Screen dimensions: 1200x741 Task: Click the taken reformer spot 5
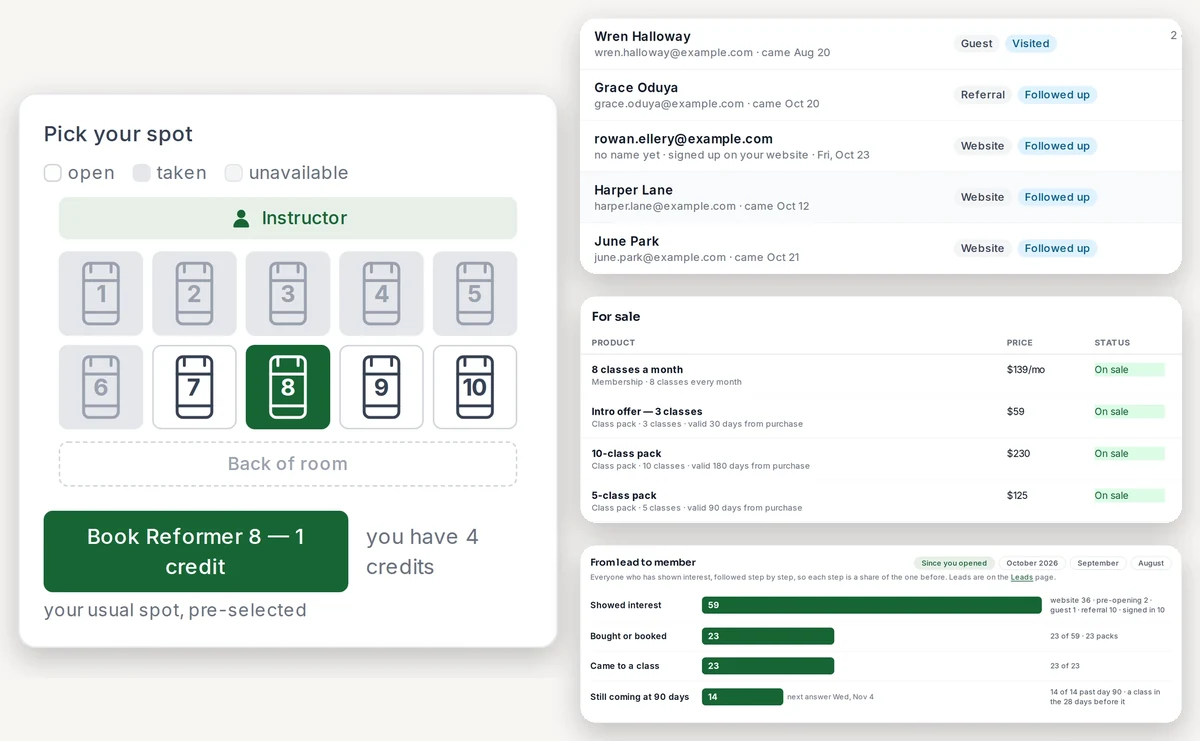tap(475, 293)
